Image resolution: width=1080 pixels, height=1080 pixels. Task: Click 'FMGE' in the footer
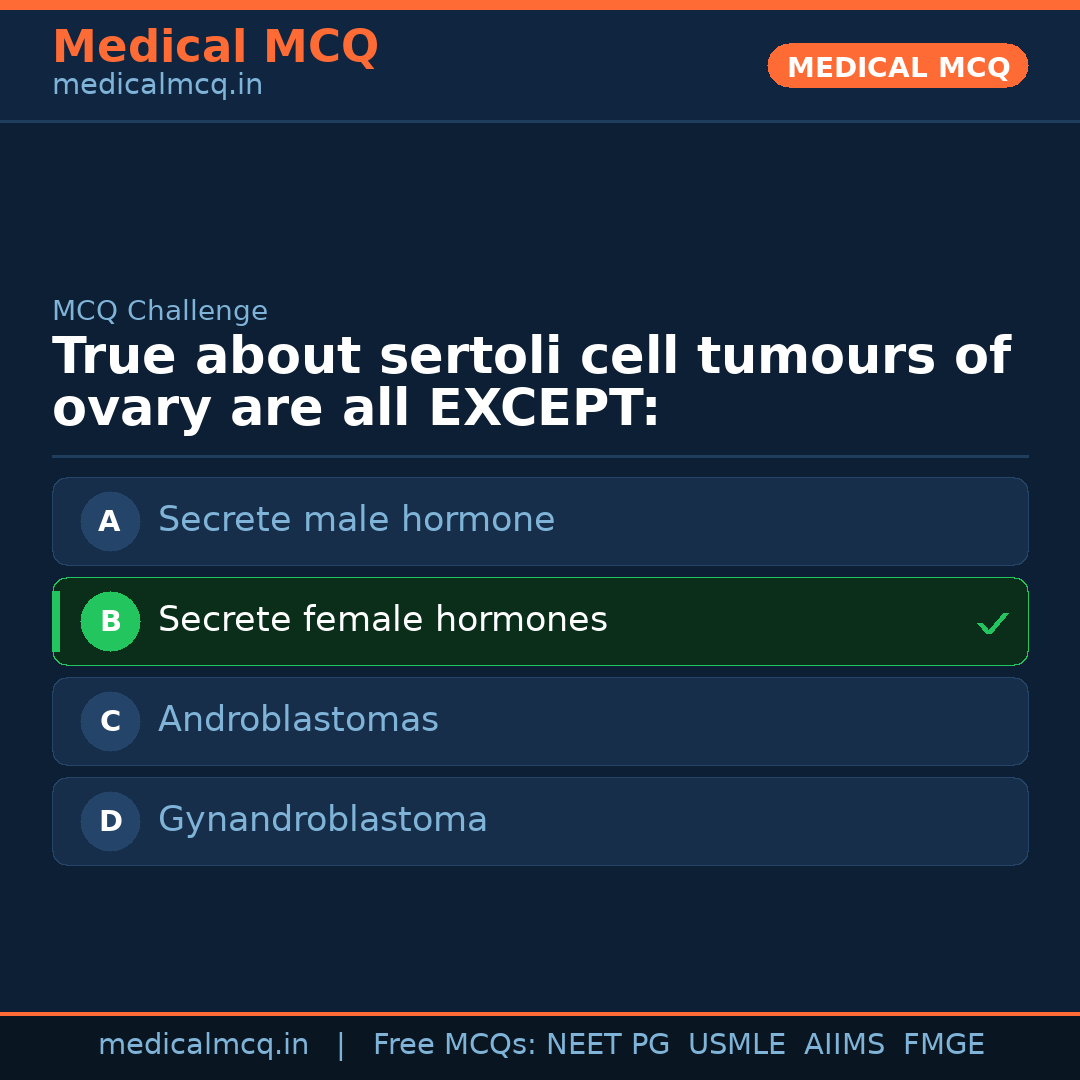tap(943, 1045)
